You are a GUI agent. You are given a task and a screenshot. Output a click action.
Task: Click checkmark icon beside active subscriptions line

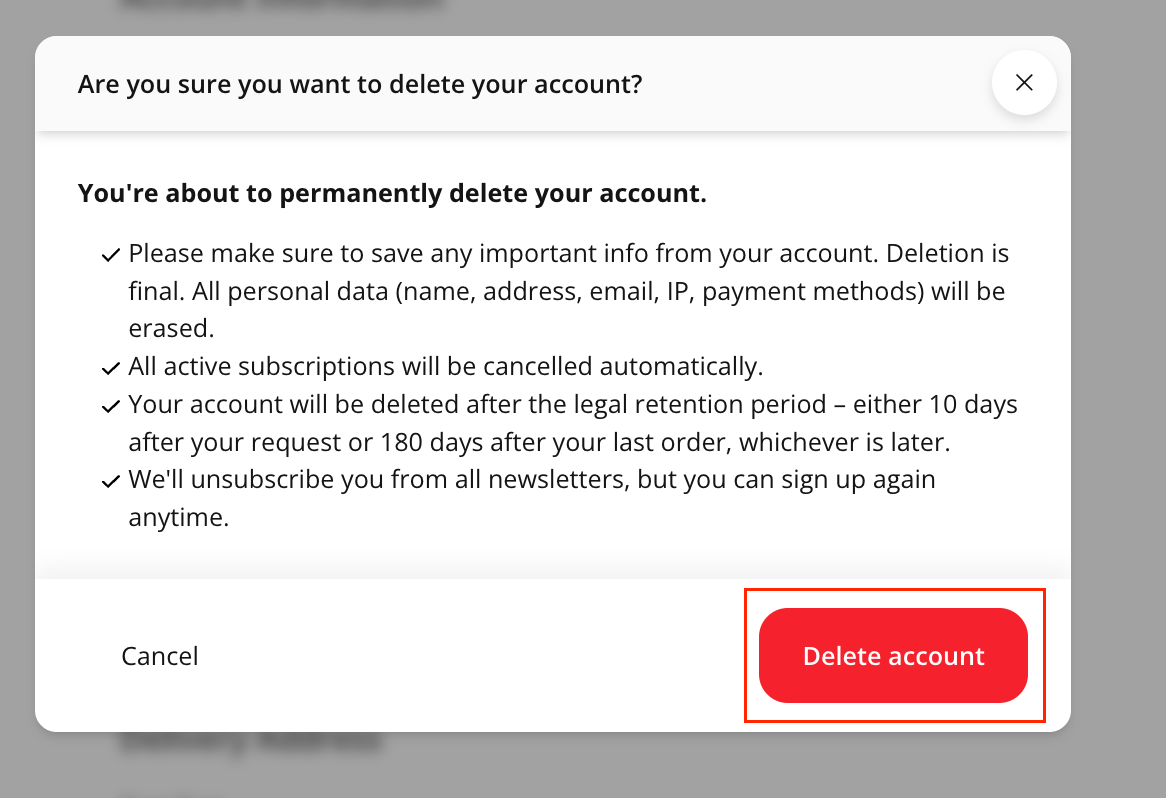coord(111,369)
